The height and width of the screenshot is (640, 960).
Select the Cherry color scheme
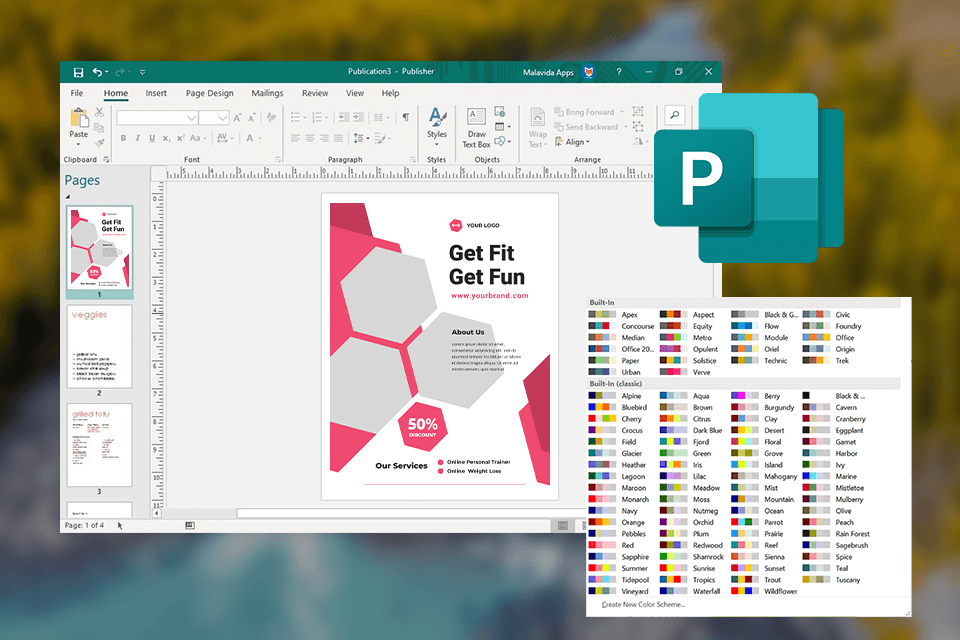pyautogui.click(x=615, y=419)
